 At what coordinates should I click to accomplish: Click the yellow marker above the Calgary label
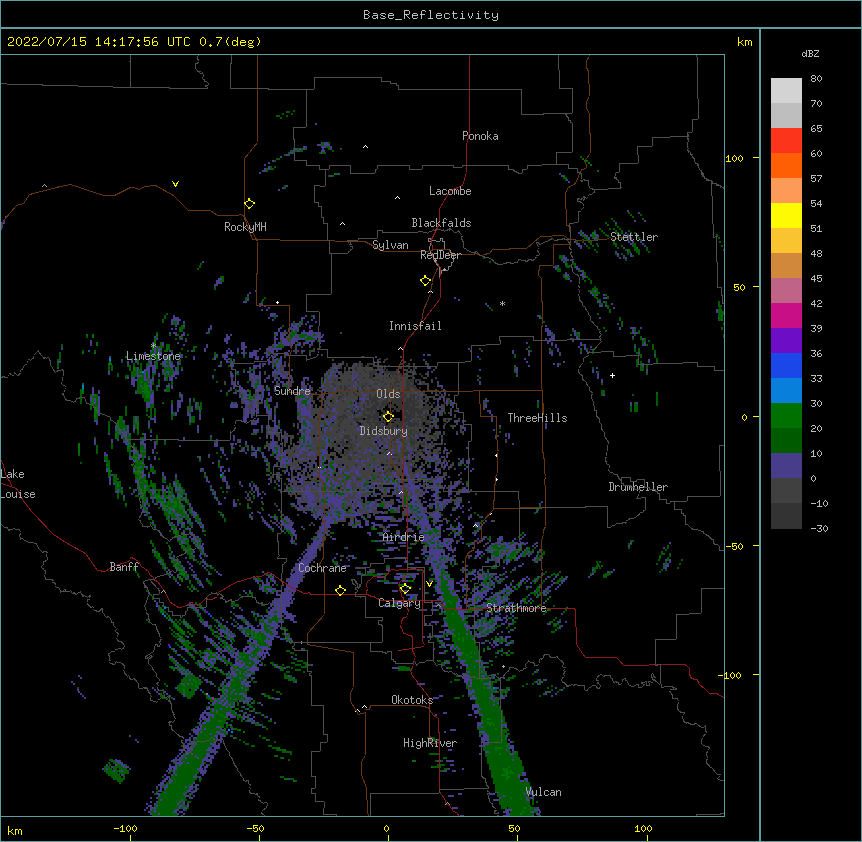(x=405, y=589)
